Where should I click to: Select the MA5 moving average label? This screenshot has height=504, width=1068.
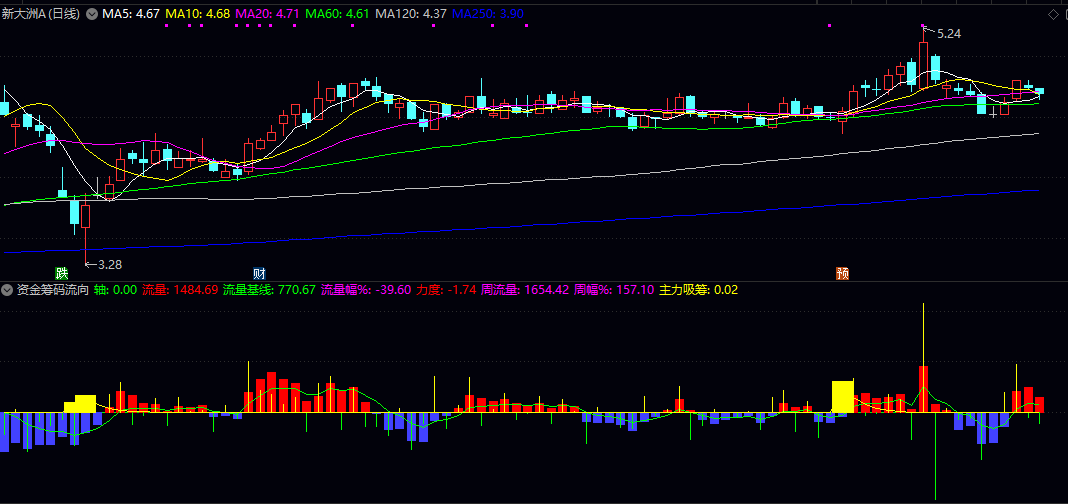(x=130, y=14)
